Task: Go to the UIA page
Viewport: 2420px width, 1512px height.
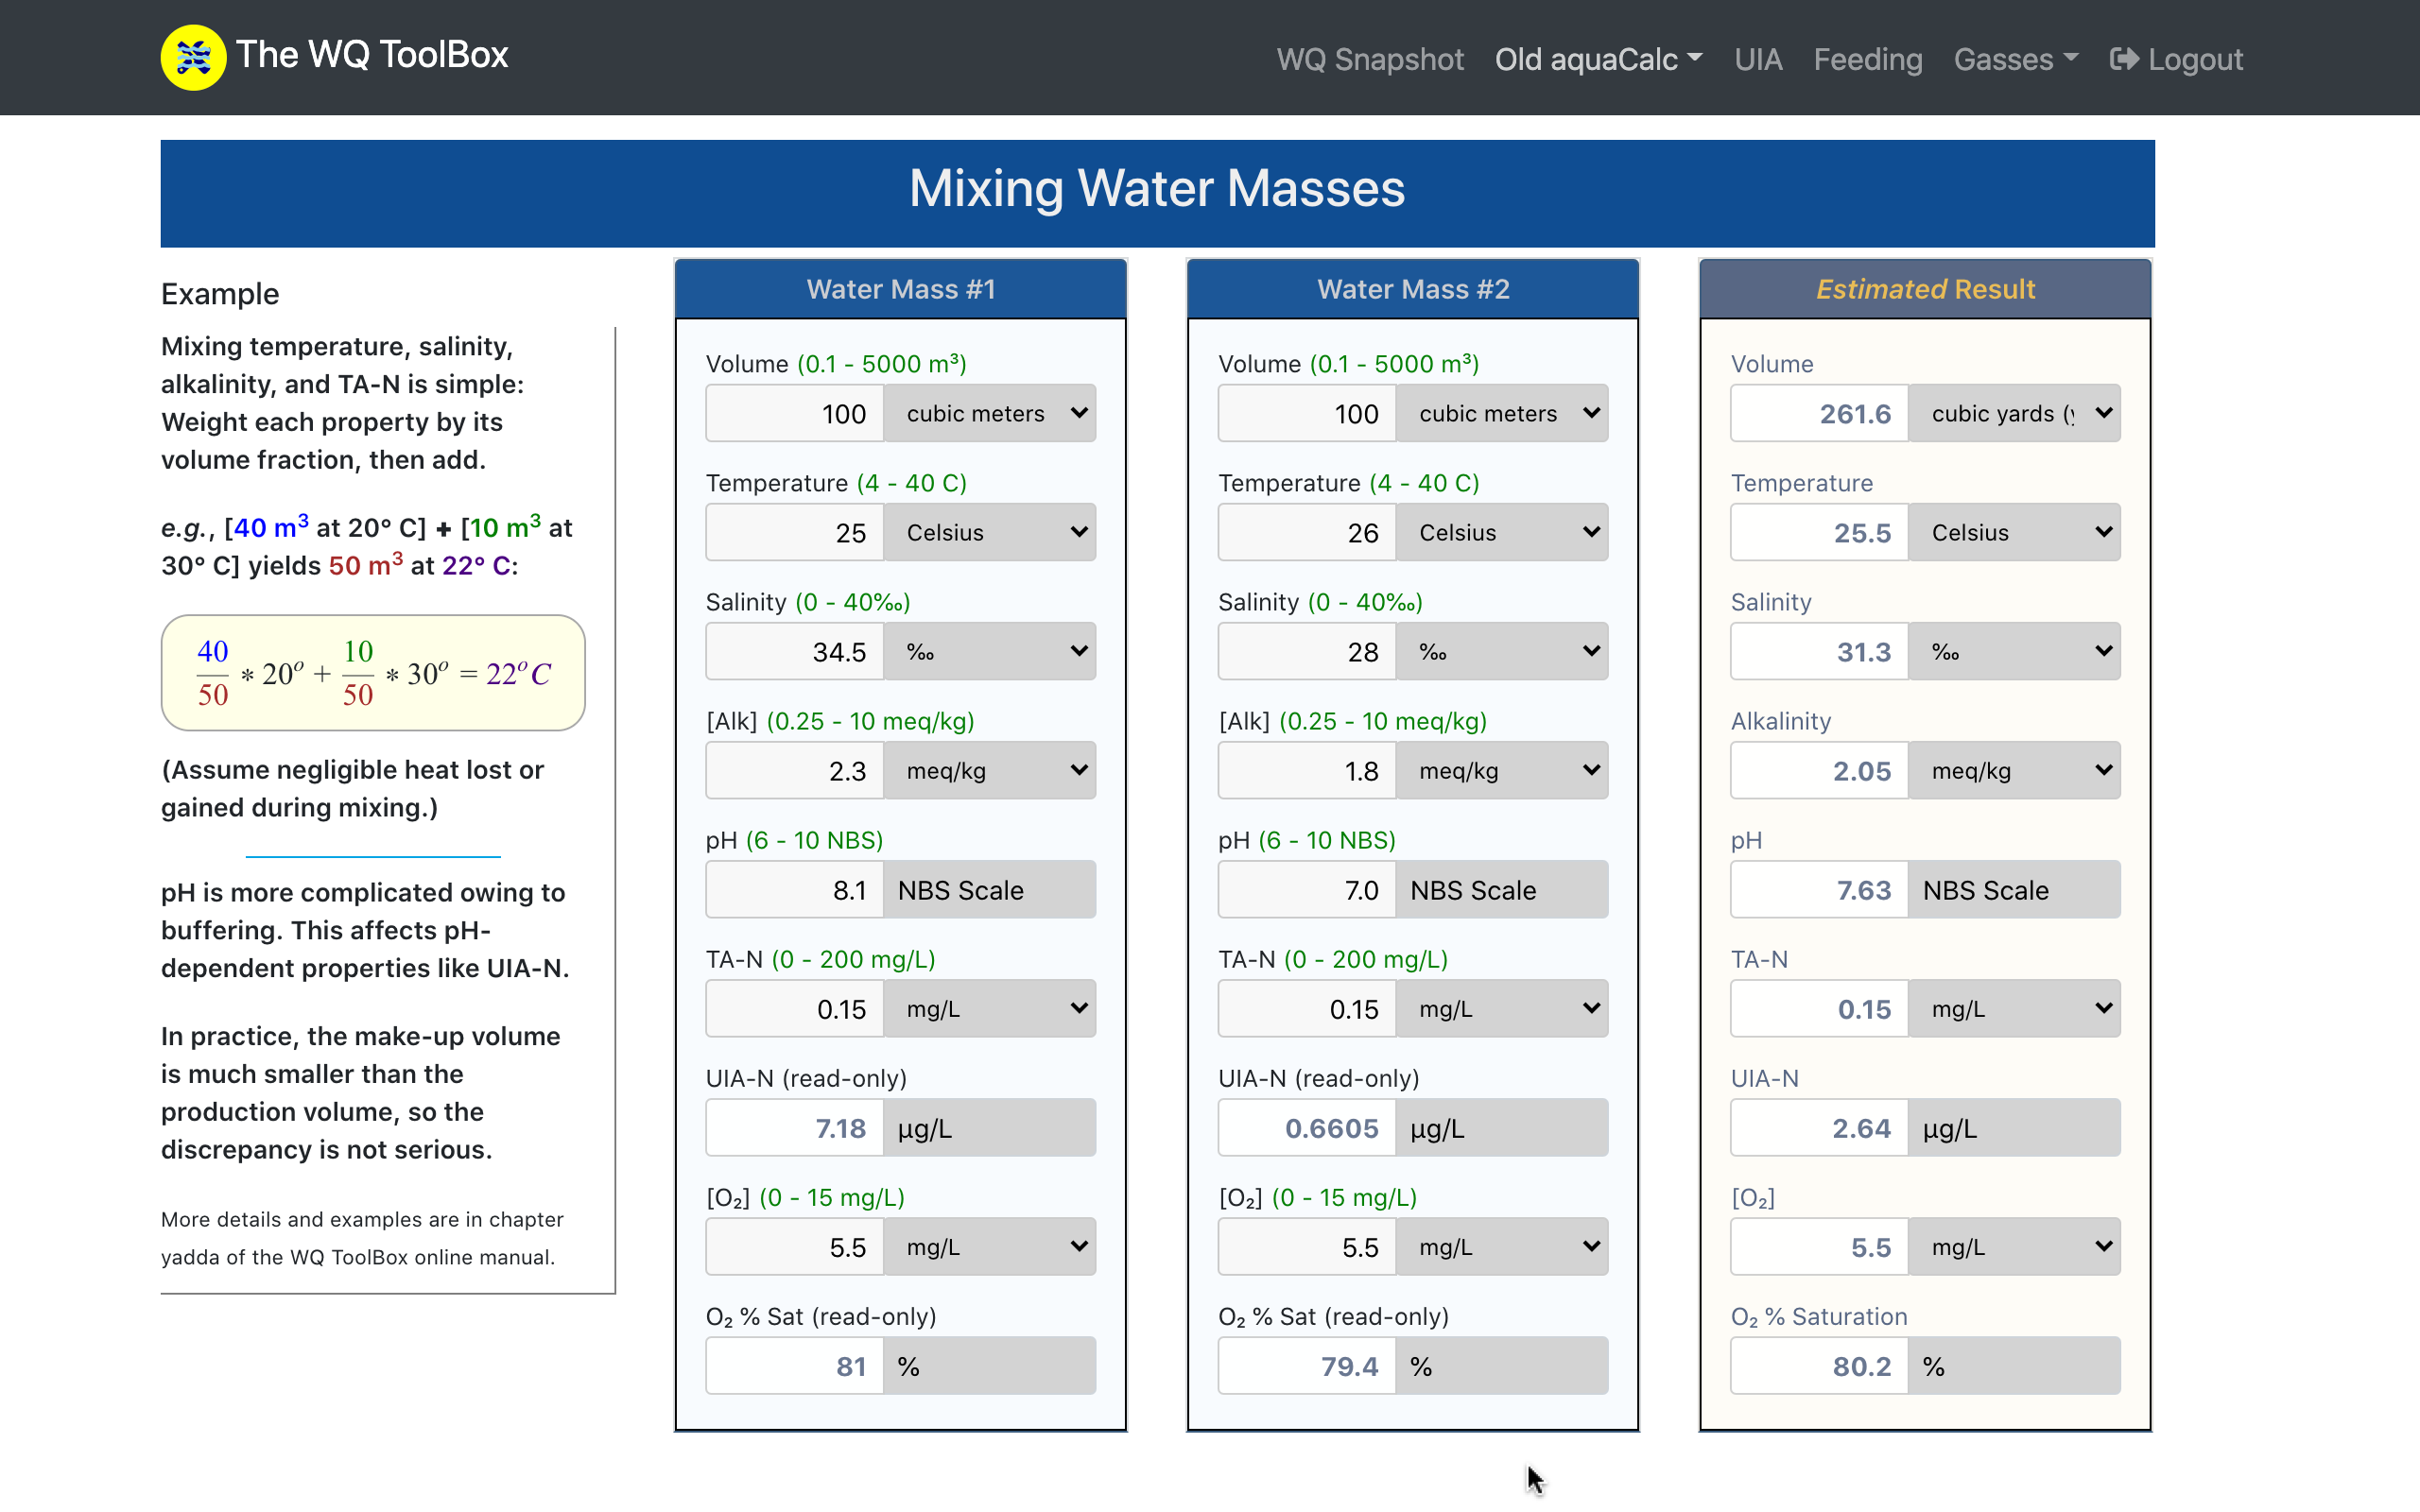Action: [x=1757, y=59]
